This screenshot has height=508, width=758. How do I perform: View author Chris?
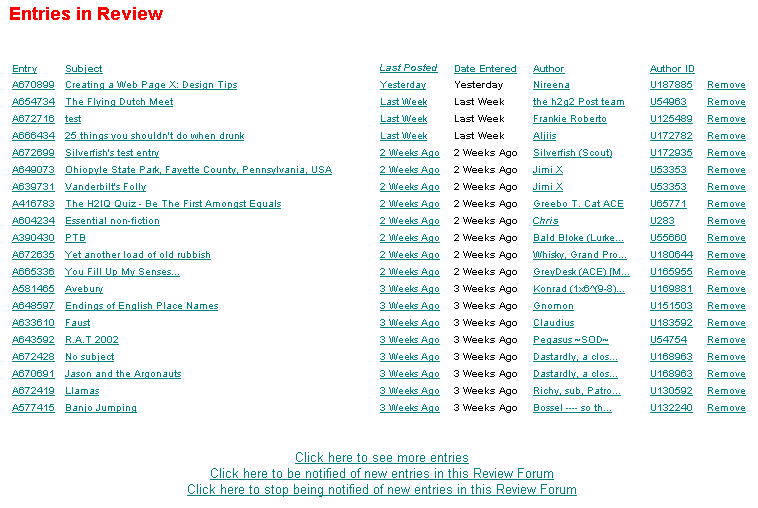tap(545, 220)
